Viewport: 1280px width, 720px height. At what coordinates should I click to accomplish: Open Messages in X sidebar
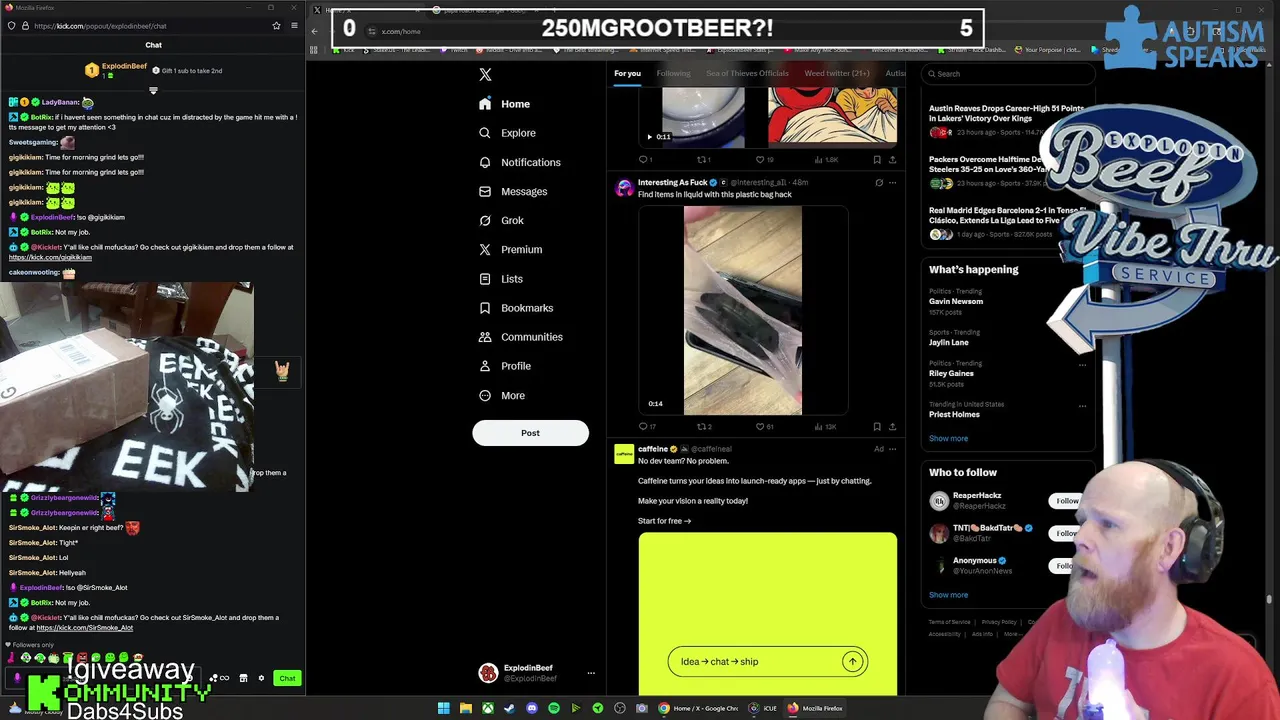[513, 191]
